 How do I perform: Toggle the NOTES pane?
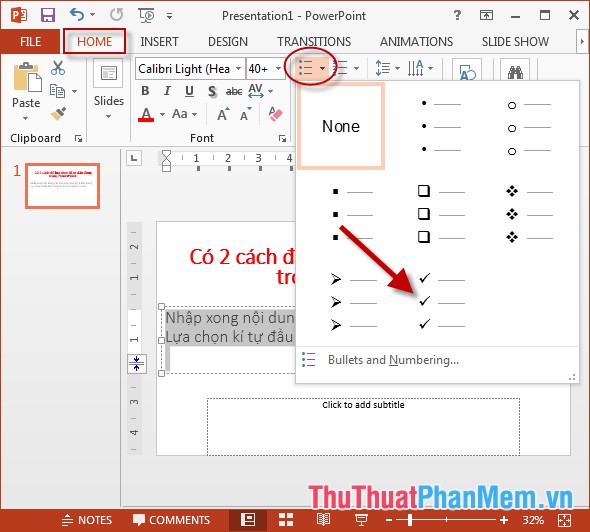[87, 520]
